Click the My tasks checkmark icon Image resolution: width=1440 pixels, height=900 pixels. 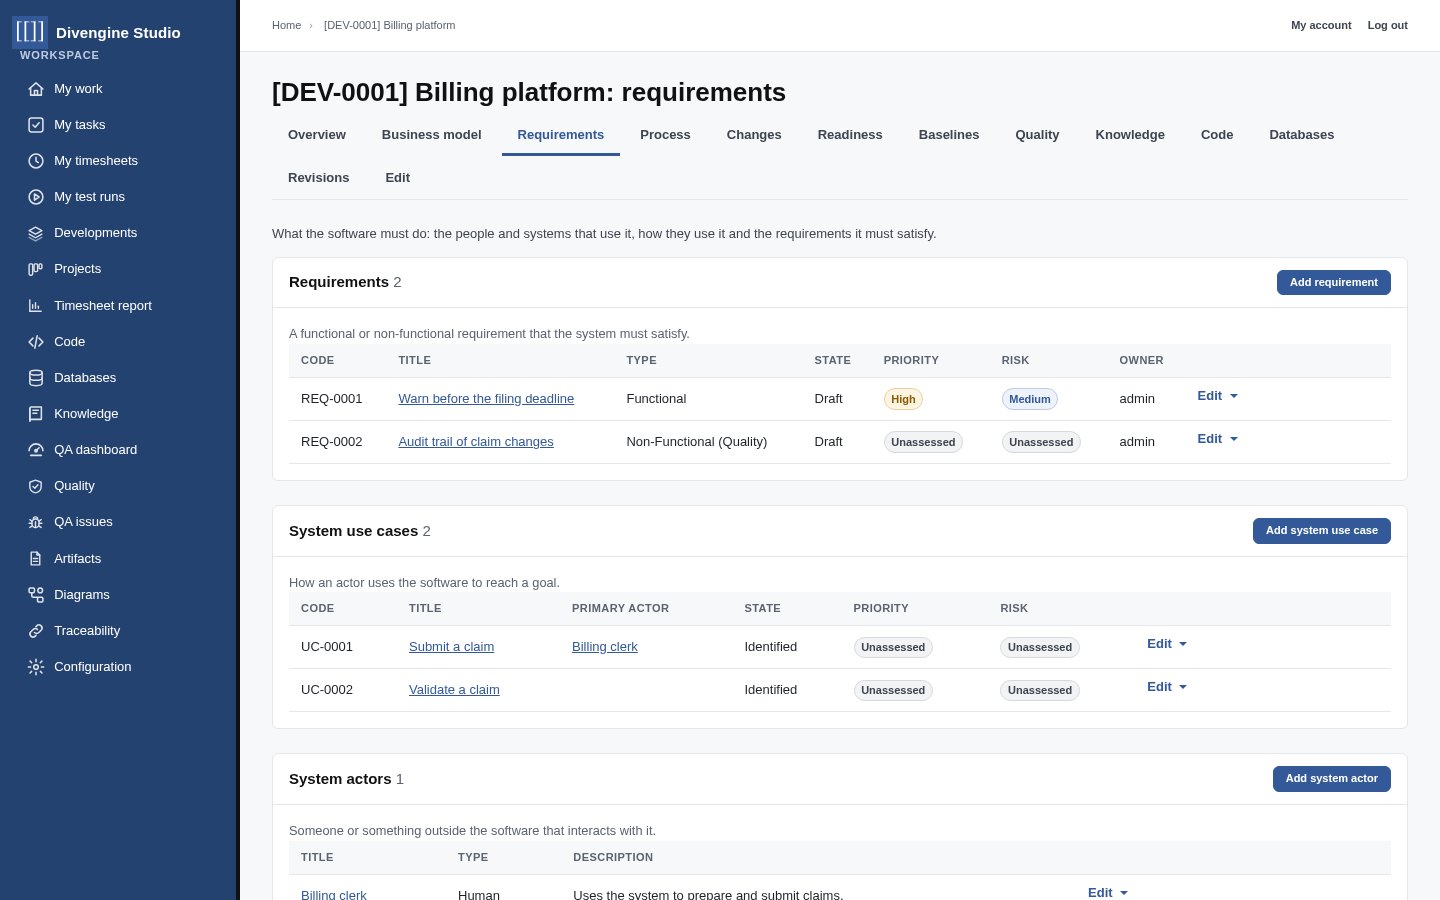tap(36, 125)
